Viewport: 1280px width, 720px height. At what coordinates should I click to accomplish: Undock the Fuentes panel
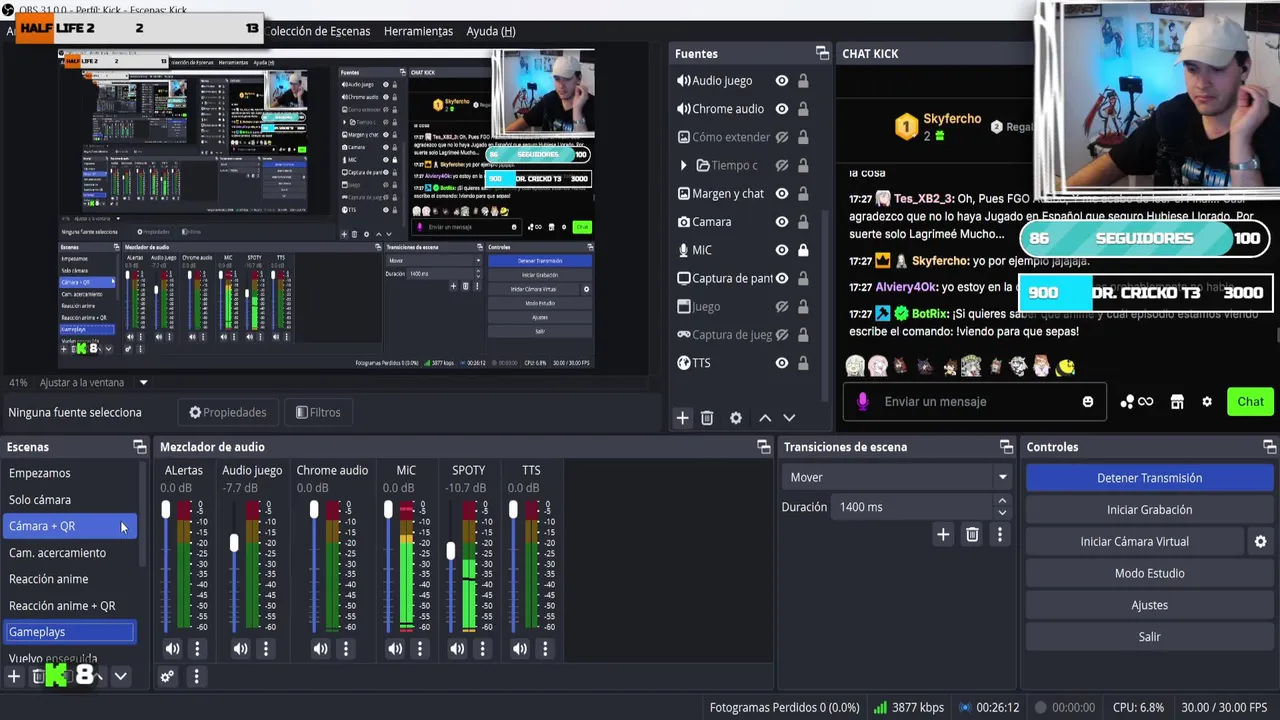tap(822, 53)
